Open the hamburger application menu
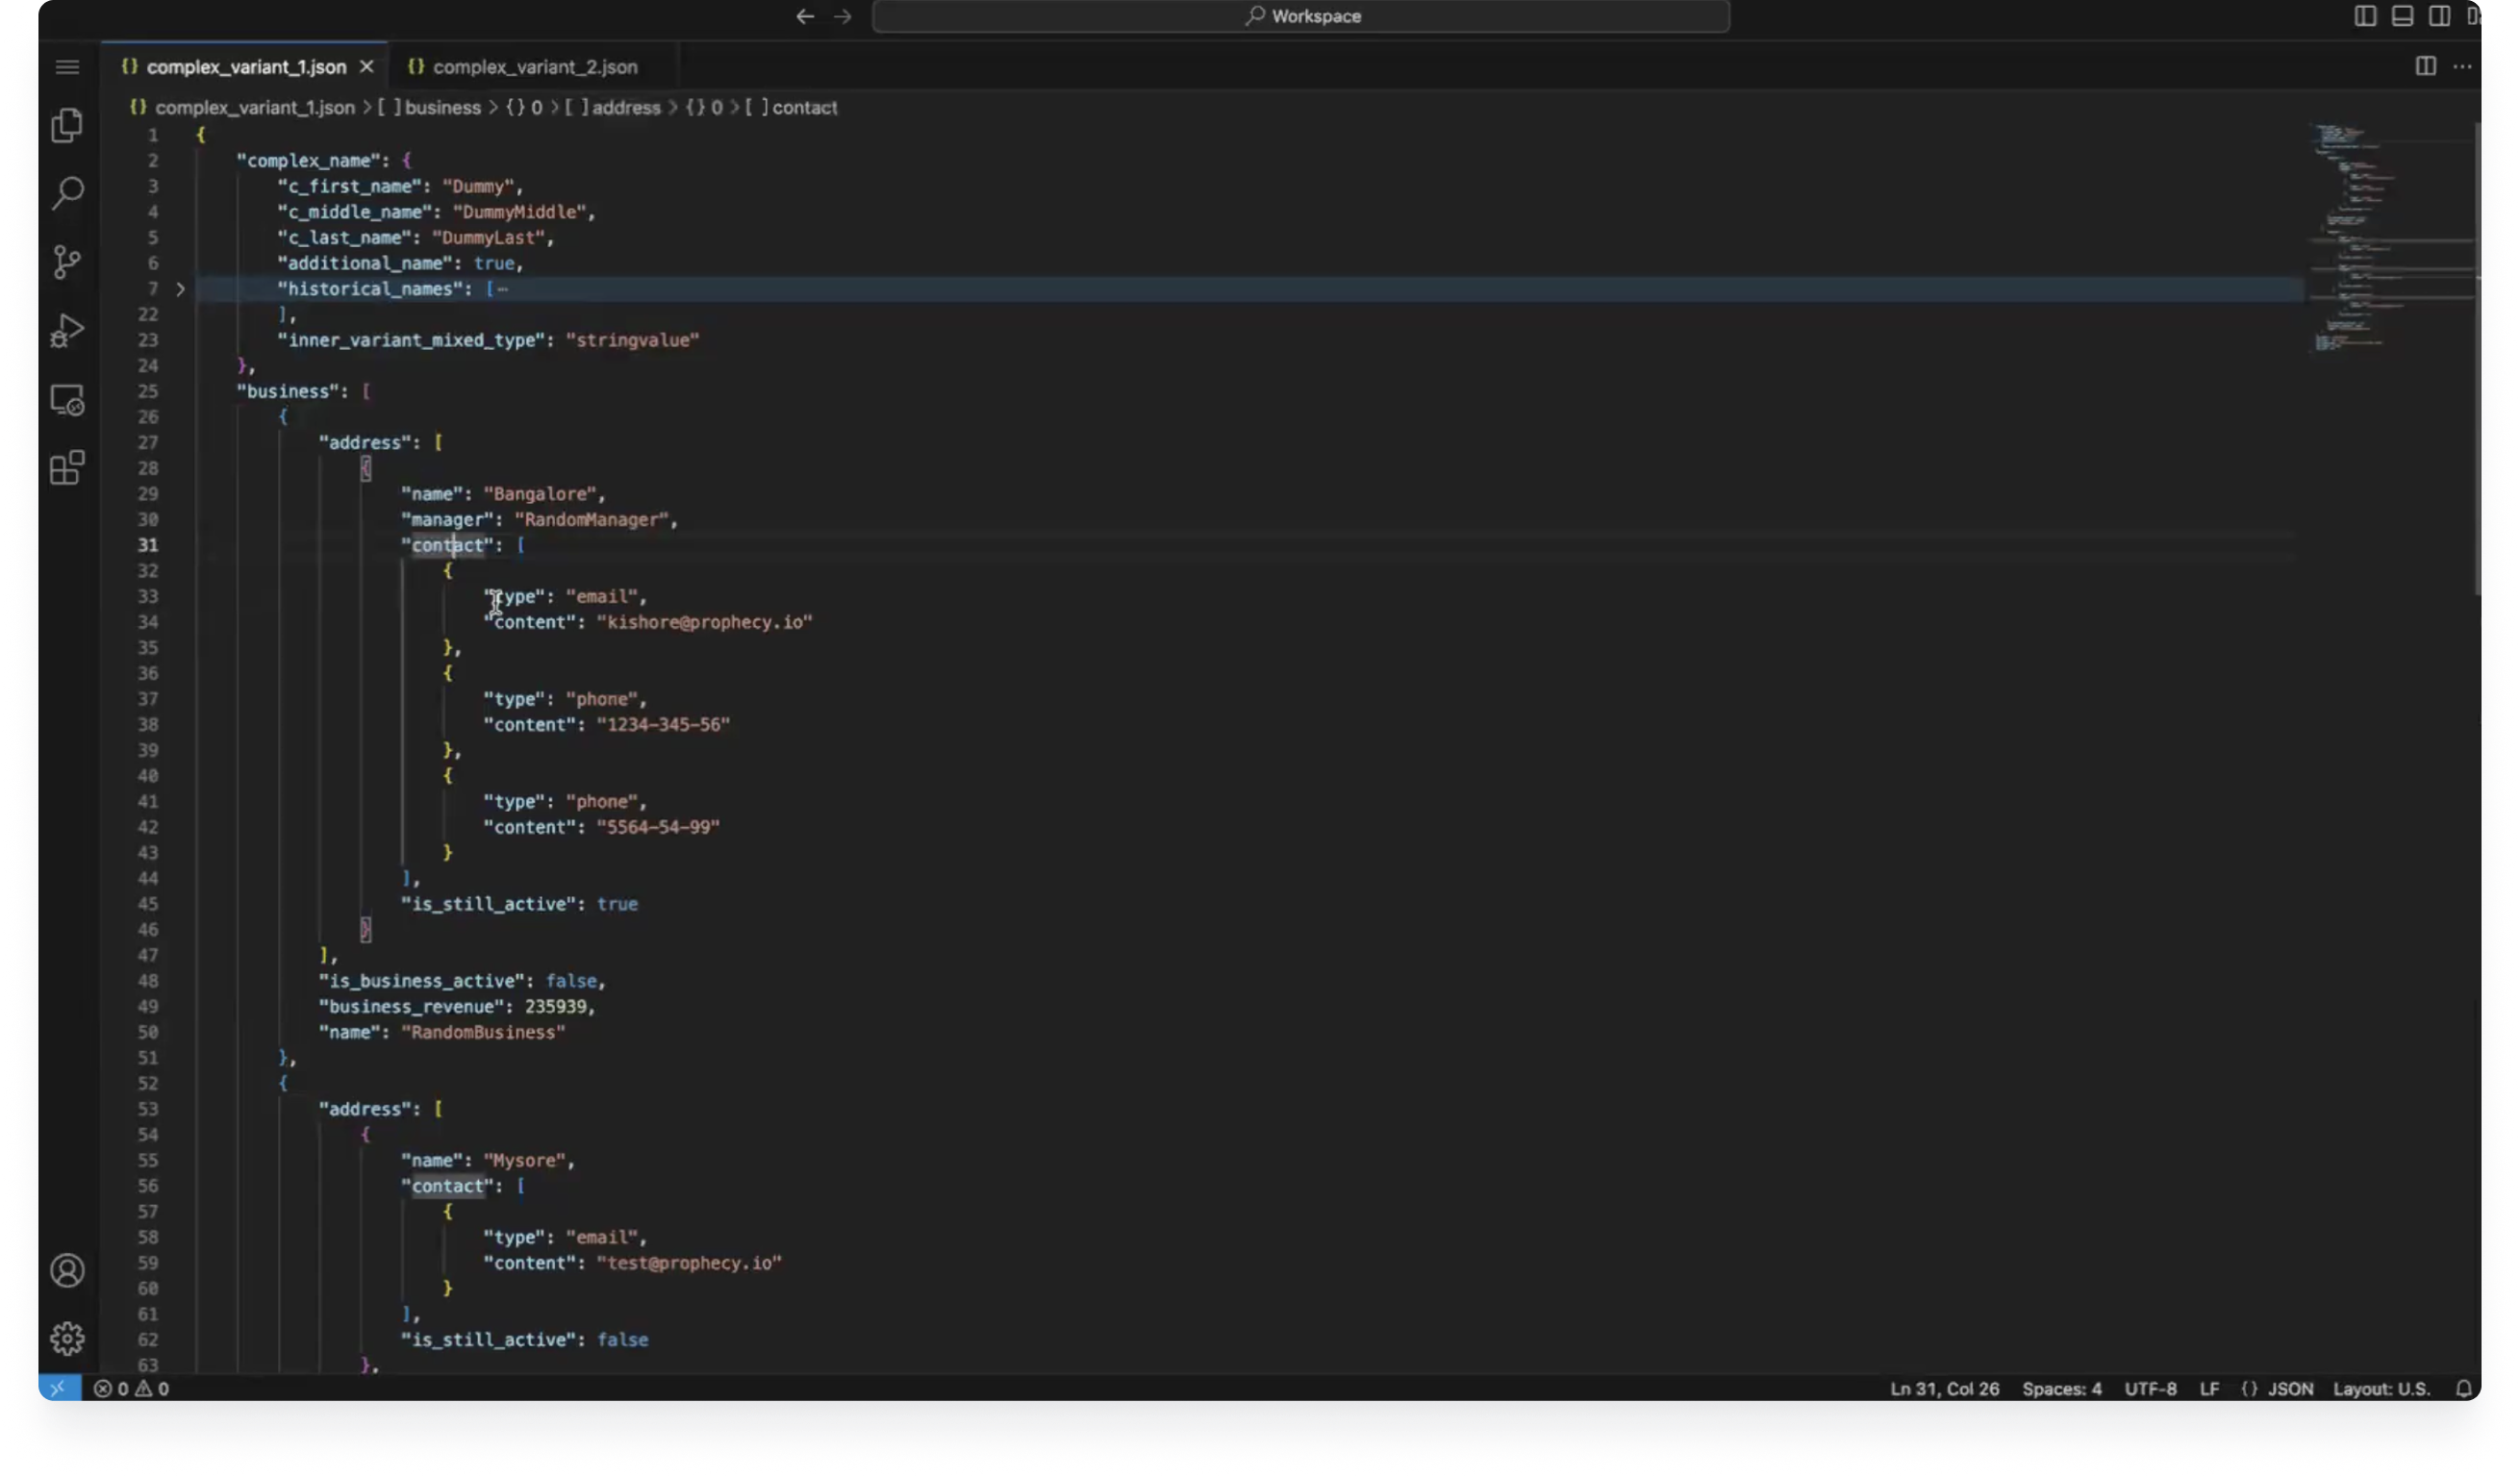Image resolution: width=2520 pixels, height=1478 pixels. (67, 67)
